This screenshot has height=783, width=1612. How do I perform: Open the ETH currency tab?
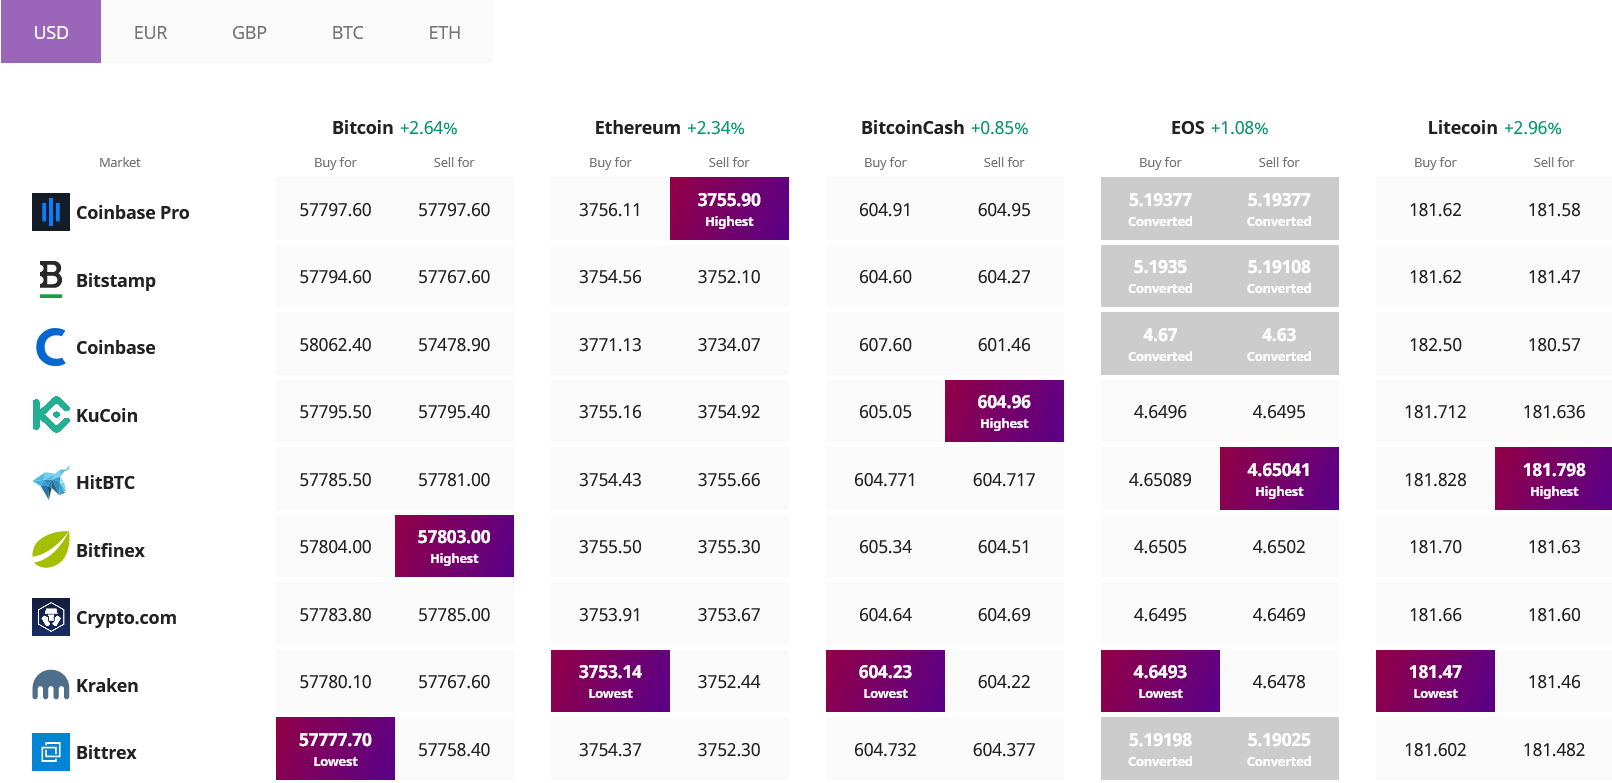445,32
